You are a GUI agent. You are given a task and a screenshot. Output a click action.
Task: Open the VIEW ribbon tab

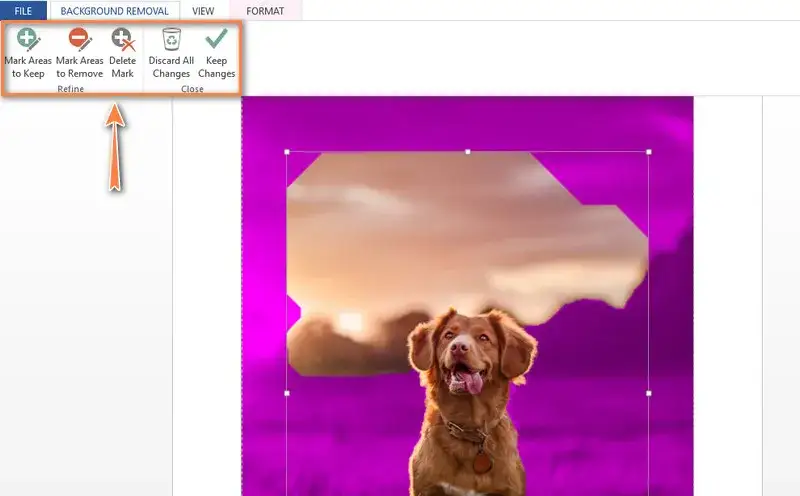point(203,11)
